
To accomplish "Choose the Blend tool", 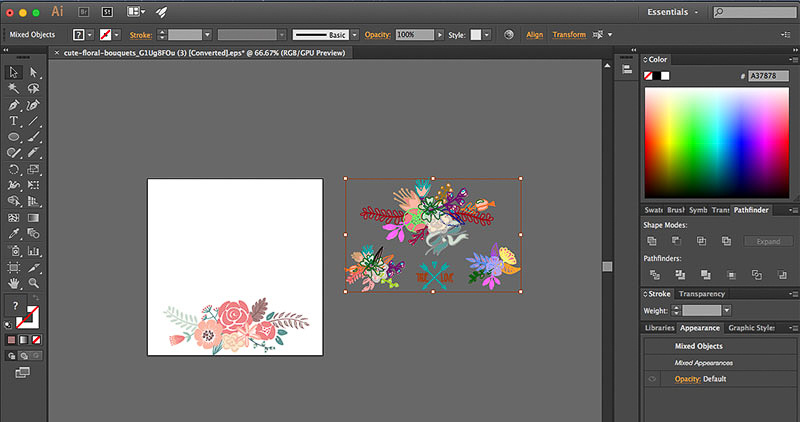I will click(33, 234).
